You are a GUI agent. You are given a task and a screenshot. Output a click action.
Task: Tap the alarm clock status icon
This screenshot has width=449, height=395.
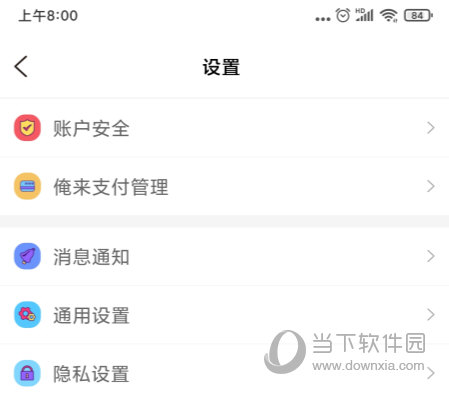[x=343, y=15]
